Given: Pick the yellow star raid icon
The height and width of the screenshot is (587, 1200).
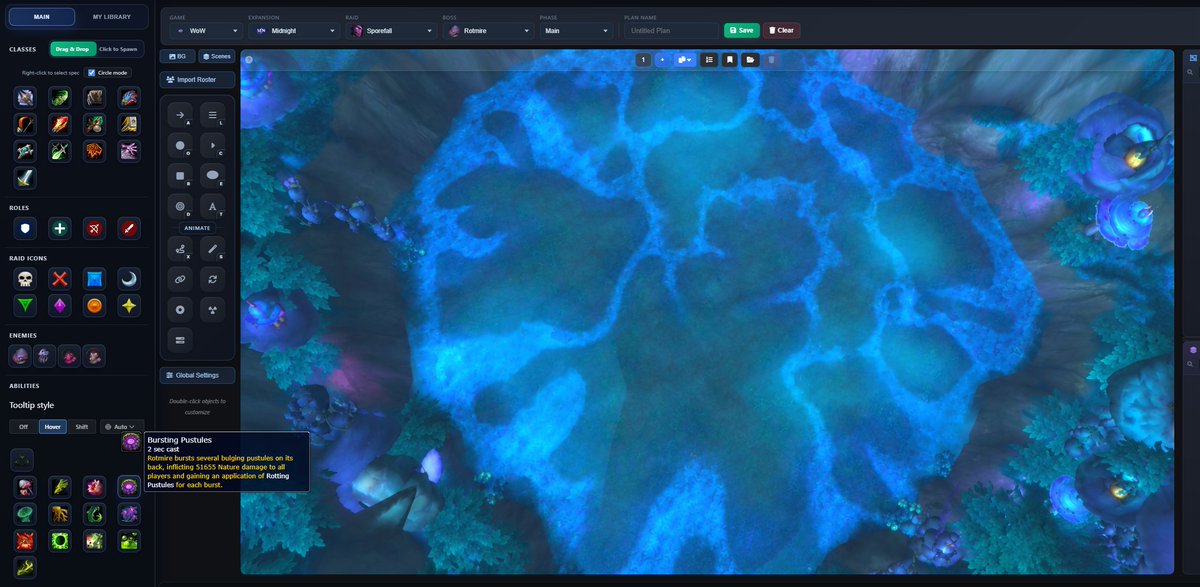Looking at the screenshot, I should tap(130, 306).
